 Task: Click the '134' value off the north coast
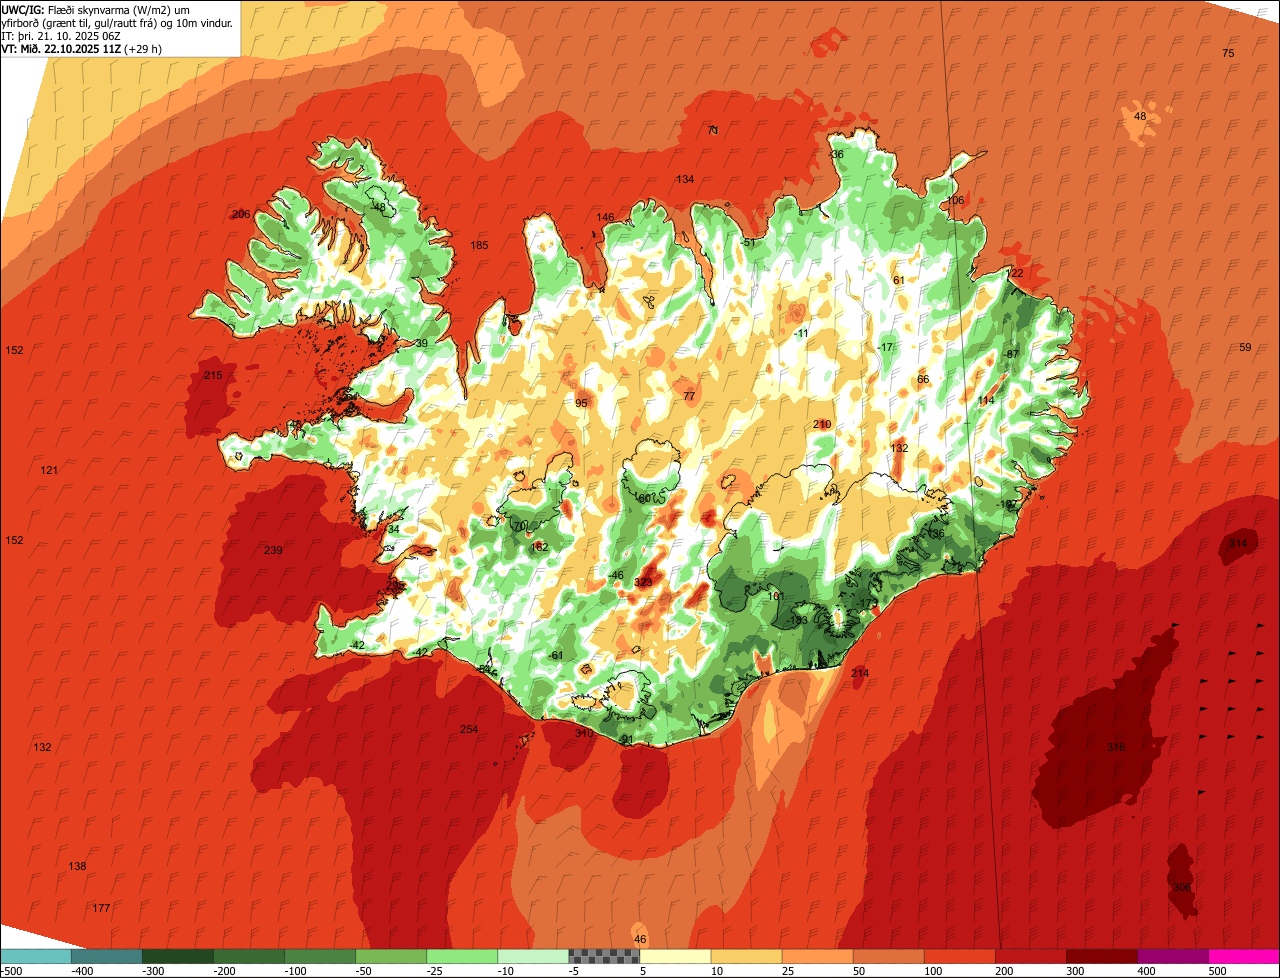pyautogui.click(x=685, y=179)
